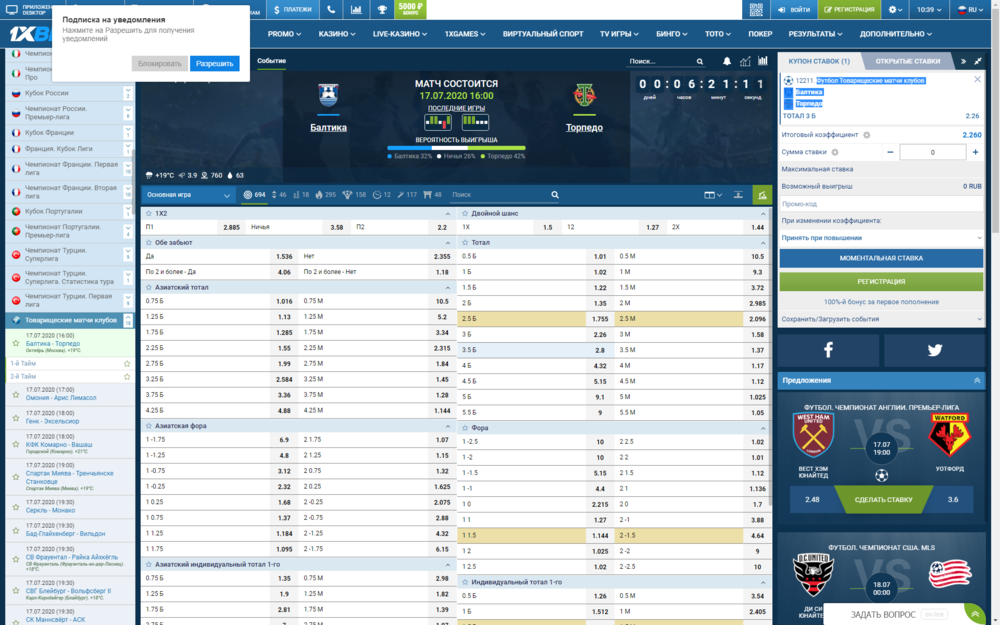
Task: Click the collapse arrows icon in coupon header
Action: click(x=978, y=61)
